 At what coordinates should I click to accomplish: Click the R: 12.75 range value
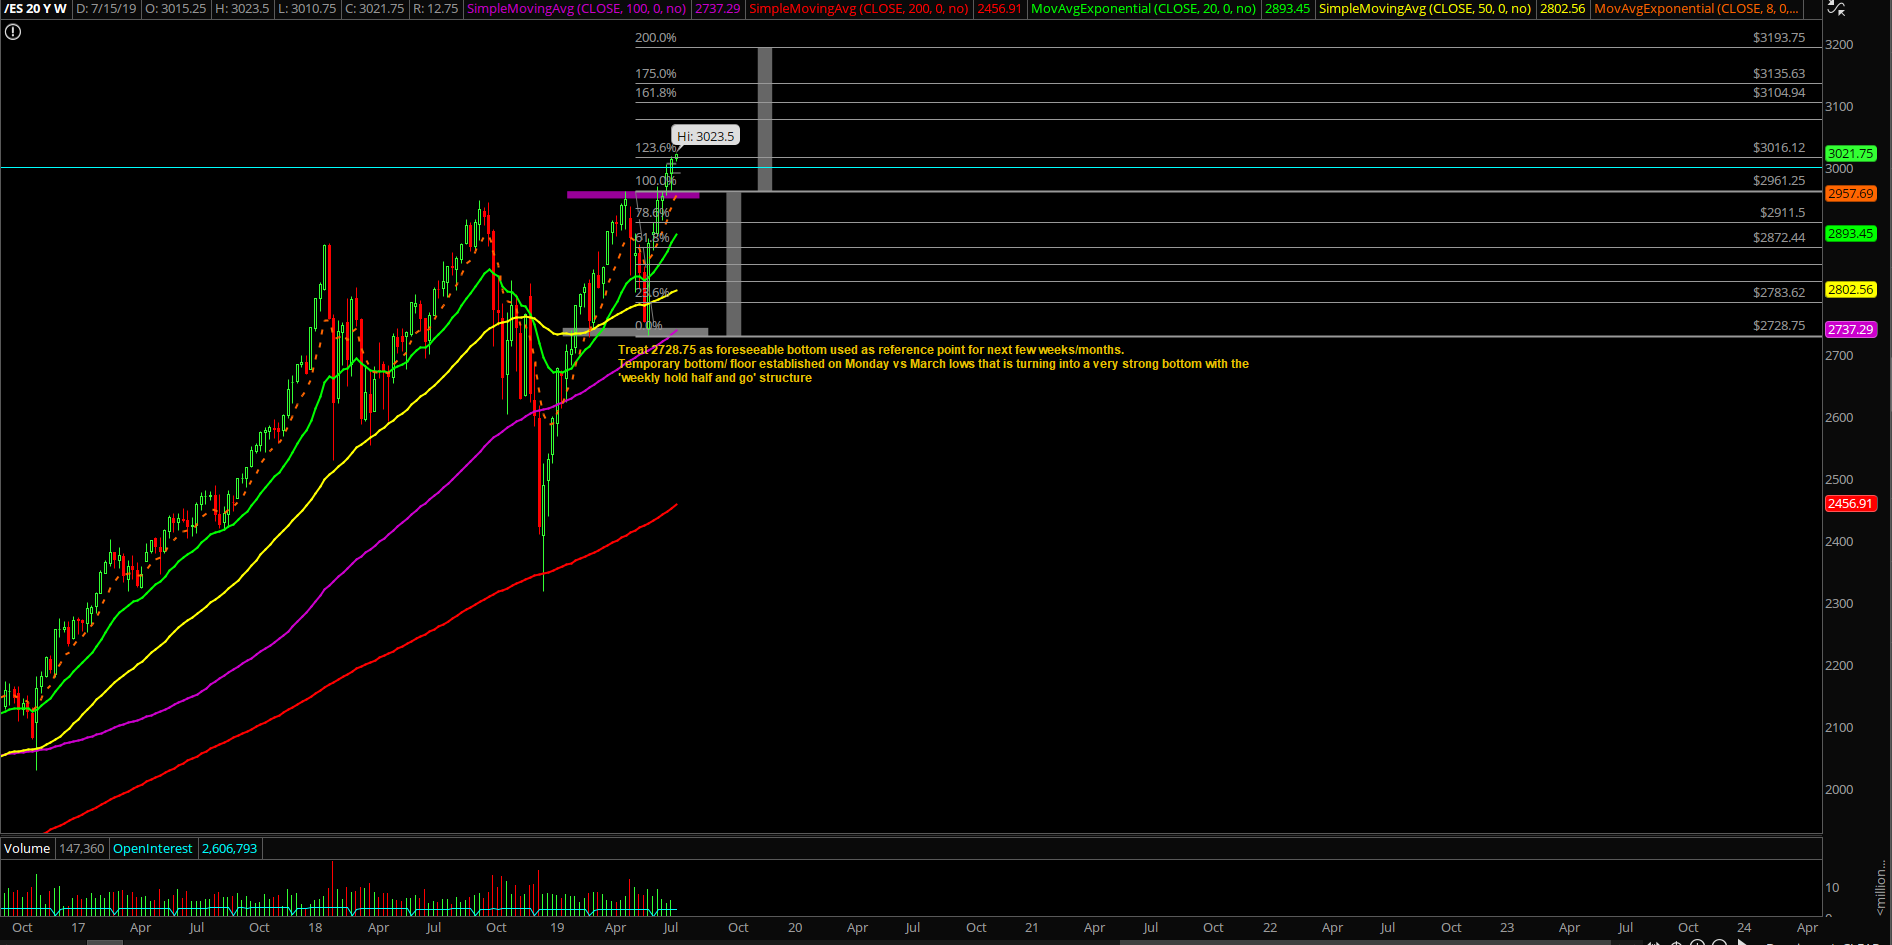(x=435, y=8)
